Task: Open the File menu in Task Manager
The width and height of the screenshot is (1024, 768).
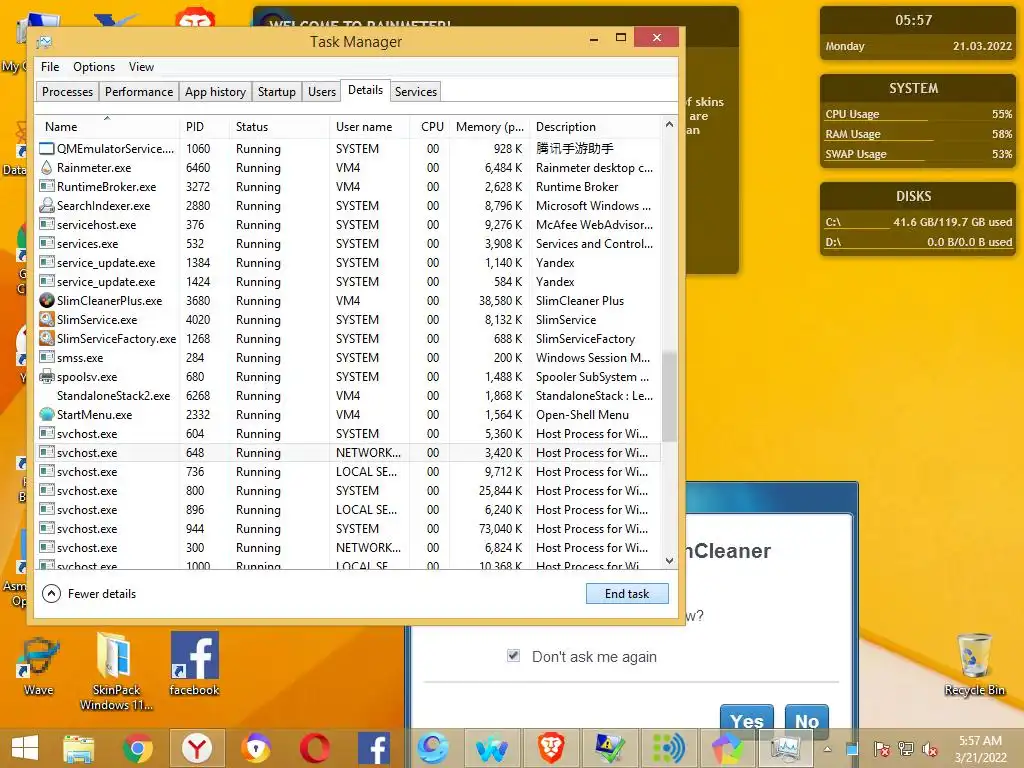Action: (x=50, y=67)
